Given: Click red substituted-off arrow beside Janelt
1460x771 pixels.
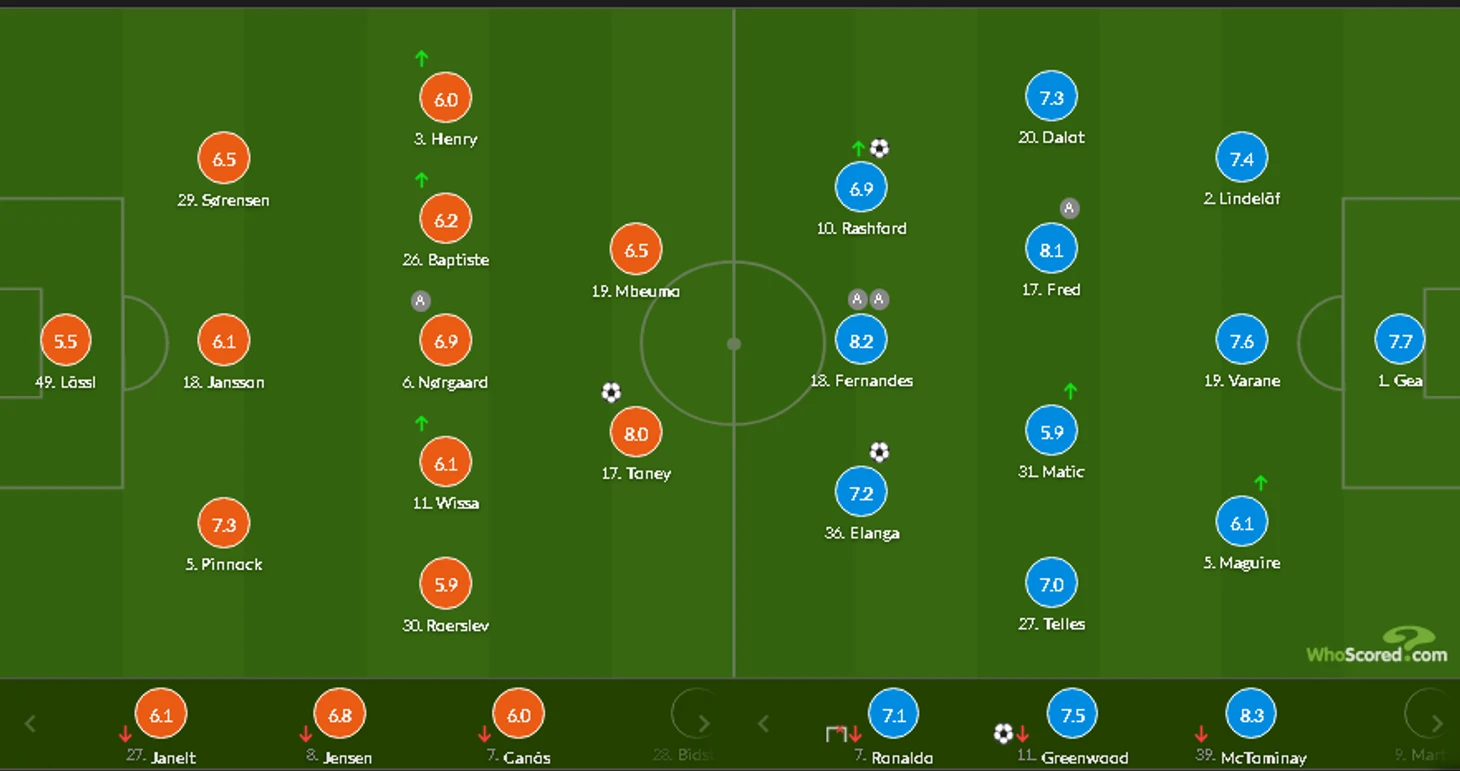Looking at the screenshot, I should (125, 735).
